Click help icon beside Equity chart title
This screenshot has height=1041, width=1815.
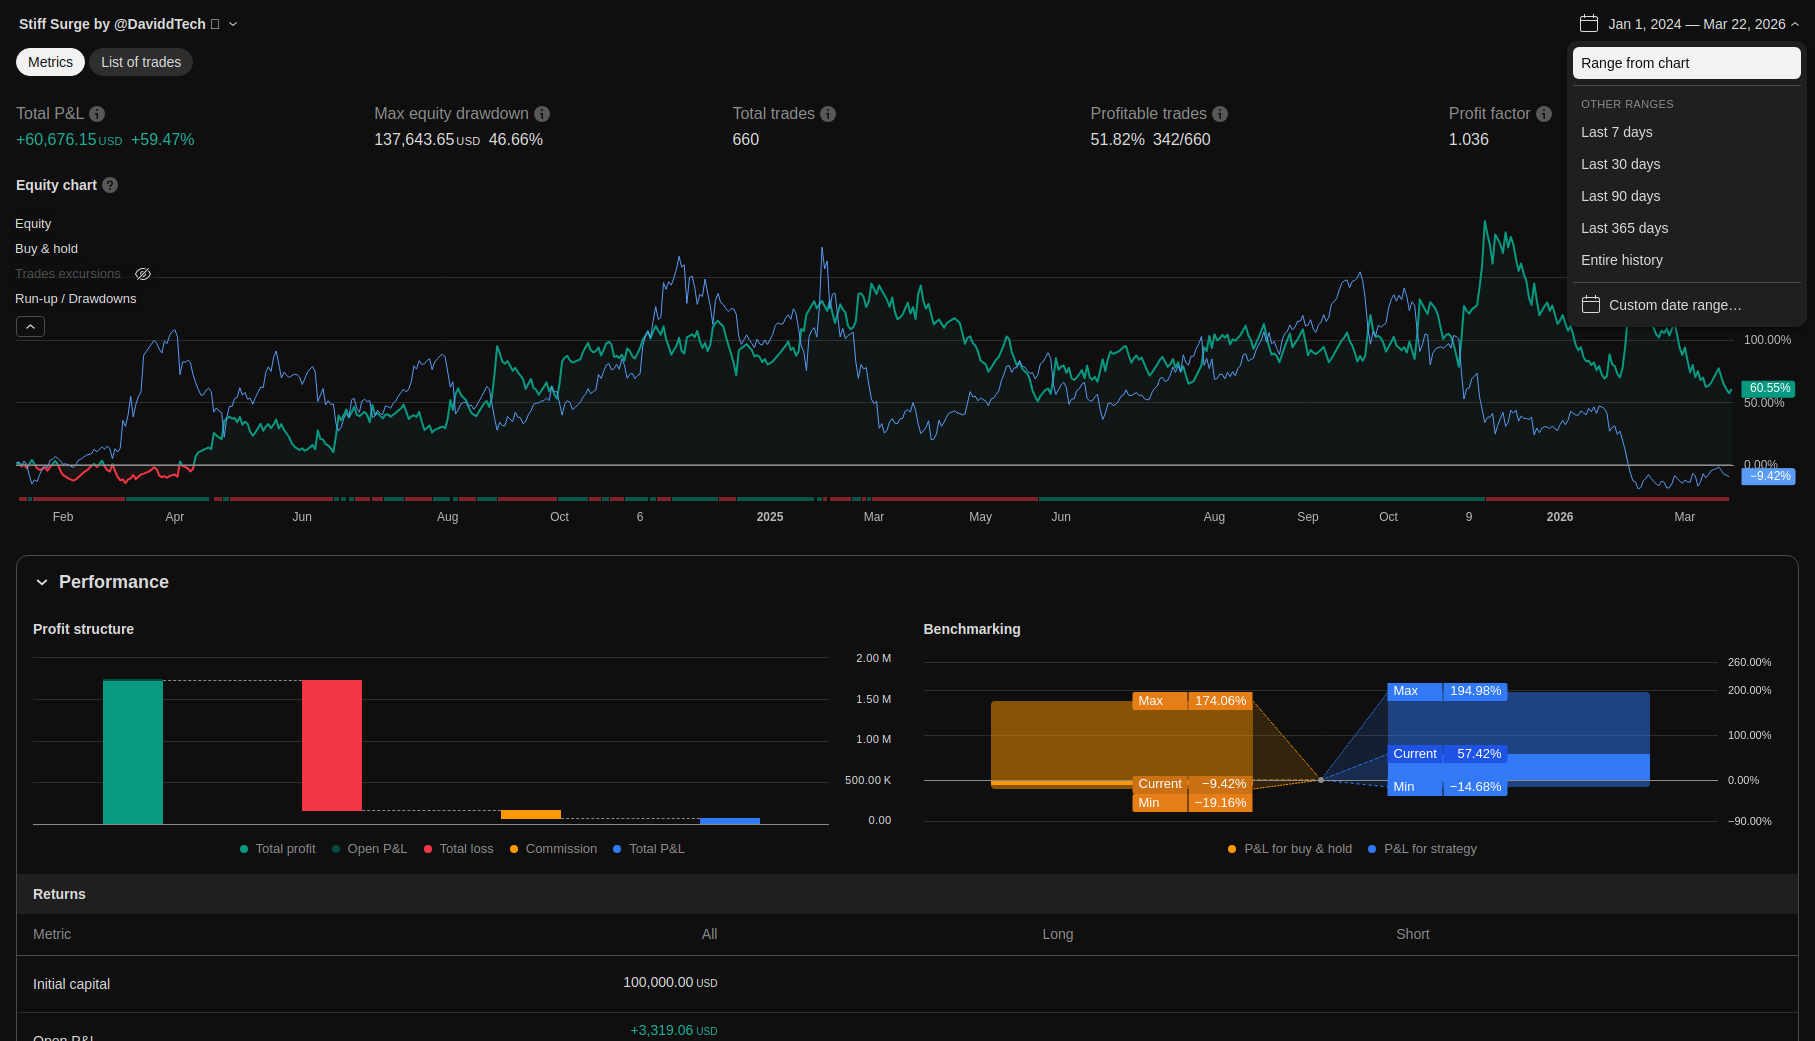[x=110, y=185]
